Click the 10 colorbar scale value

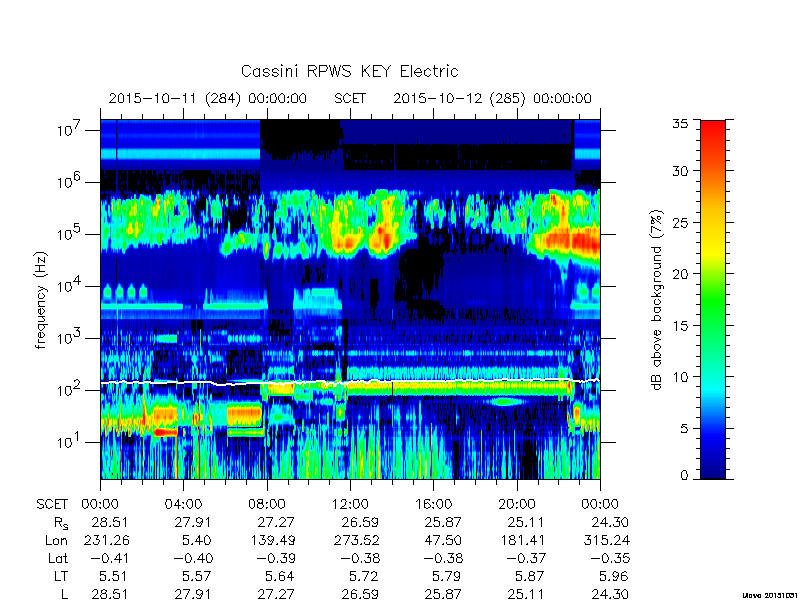point(680,377)
